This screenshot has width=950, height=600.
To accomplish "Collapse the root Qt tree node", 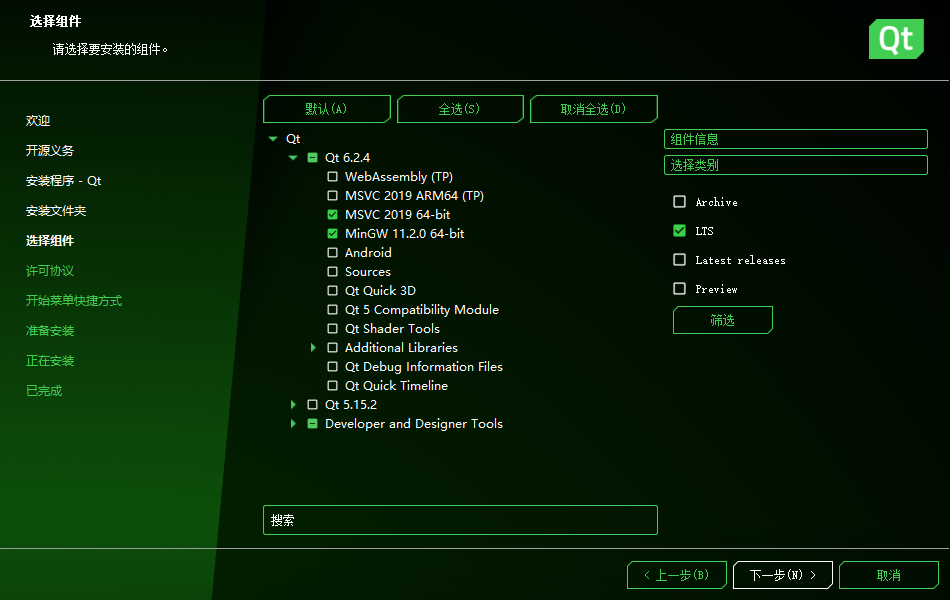I will [273, 139].
